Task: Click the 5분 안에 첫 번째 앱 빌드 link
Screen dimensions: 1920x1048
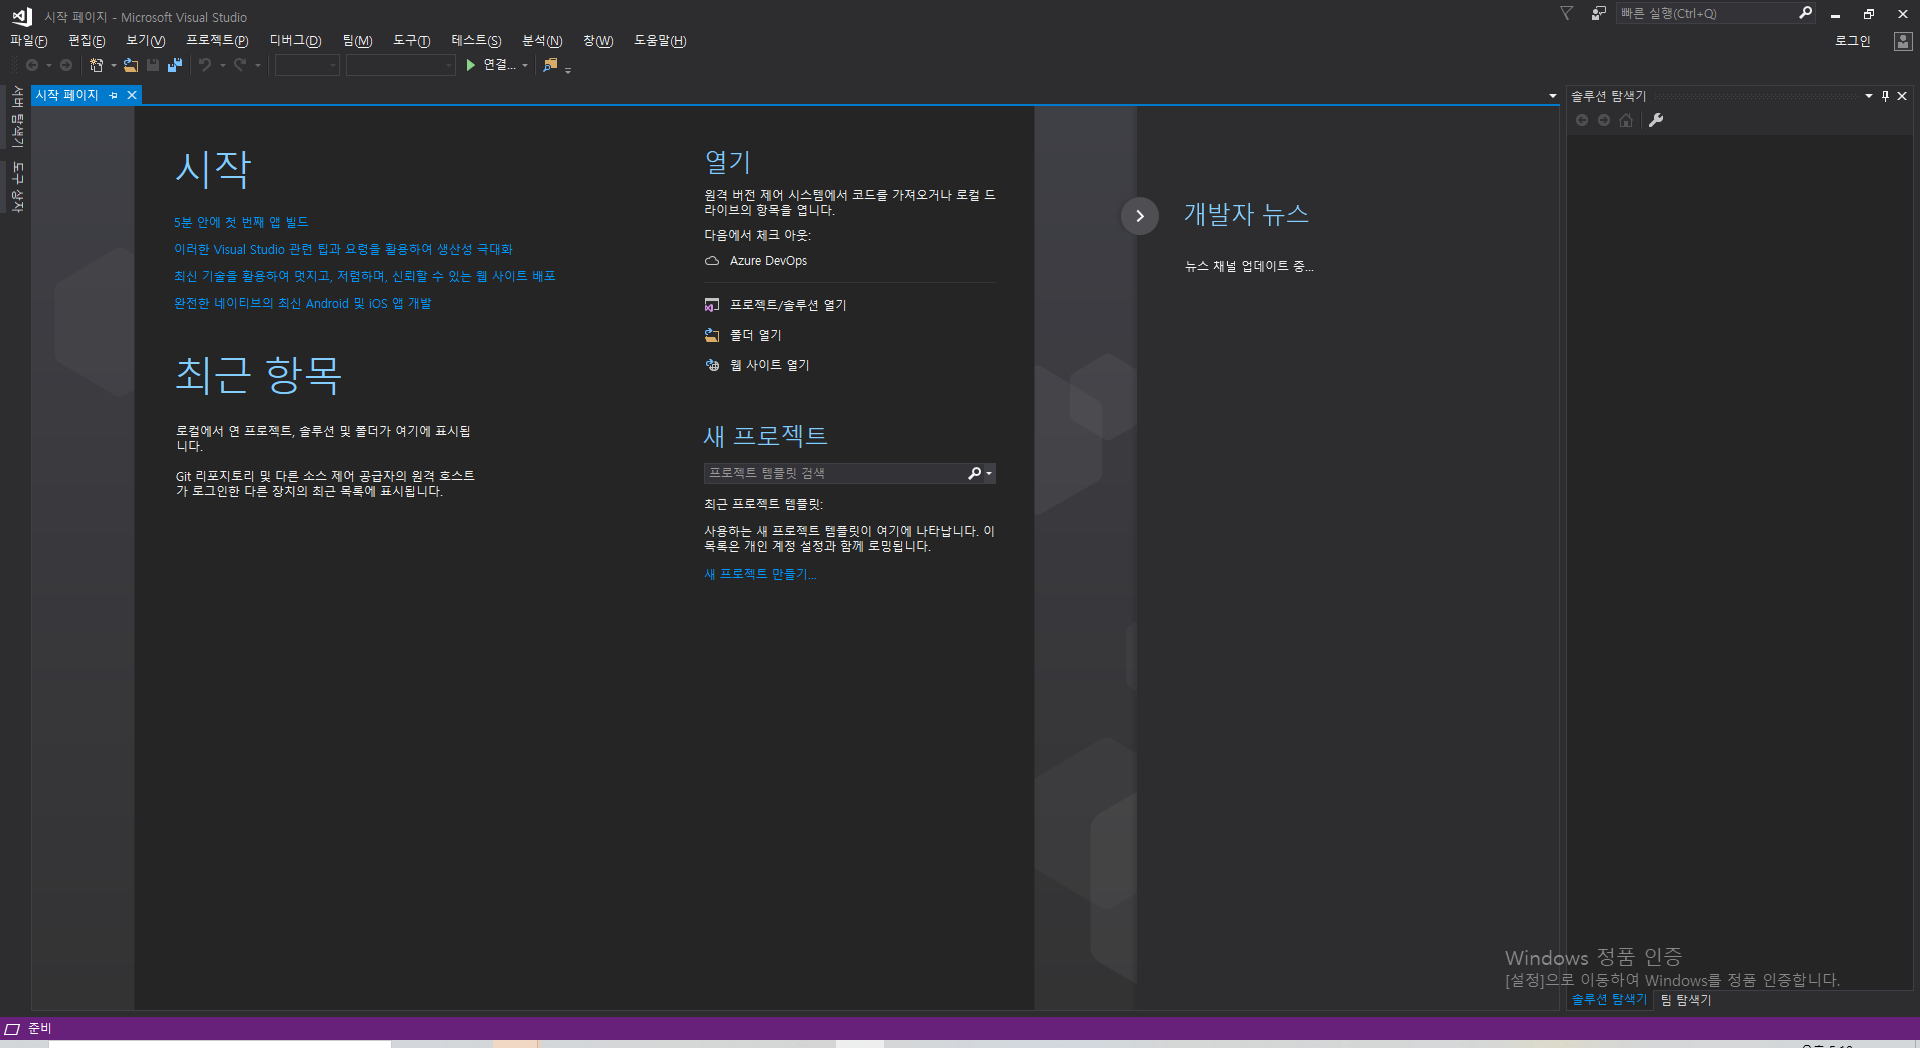Action: click(x=241, y=222)
